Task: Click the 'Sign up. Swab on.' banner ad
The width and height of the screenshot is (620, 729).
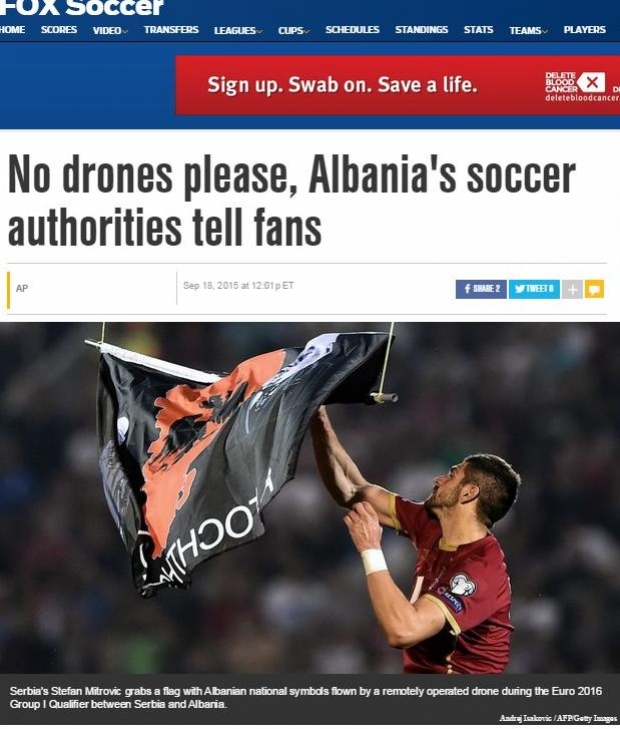Action: click(x=398, y=85)
